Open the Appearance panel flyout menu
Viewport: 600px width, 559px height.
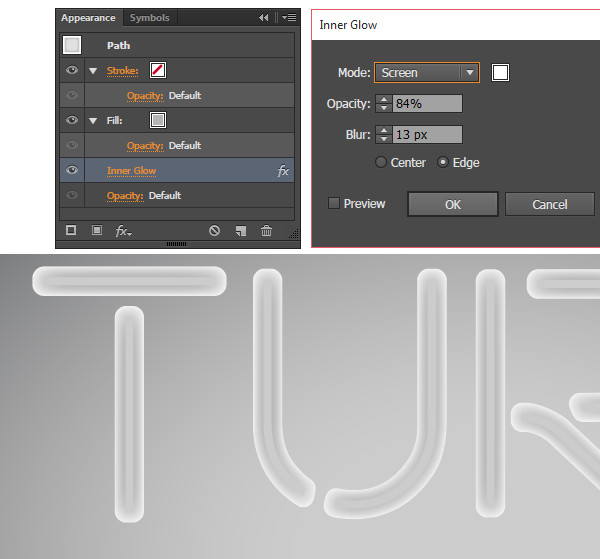coord(289,18)
